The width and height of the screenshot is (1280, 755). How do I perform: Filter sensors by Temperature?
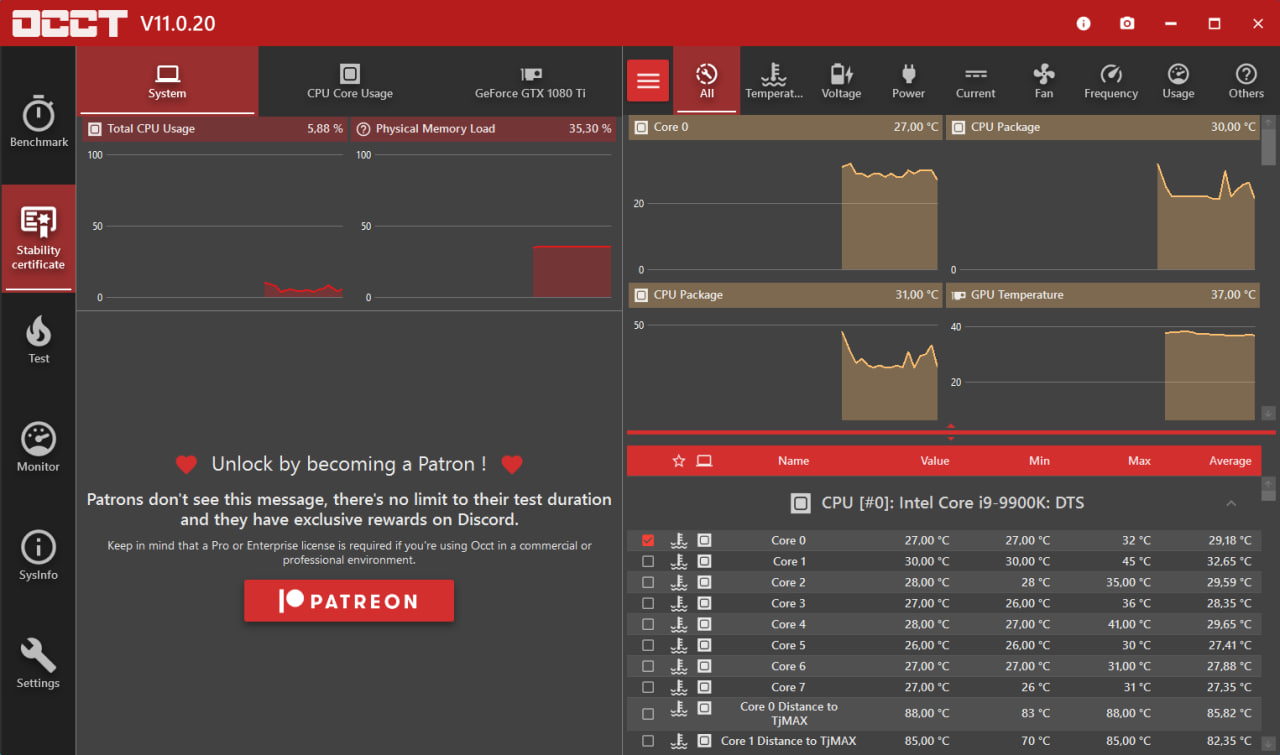click(x=773, y=80)
